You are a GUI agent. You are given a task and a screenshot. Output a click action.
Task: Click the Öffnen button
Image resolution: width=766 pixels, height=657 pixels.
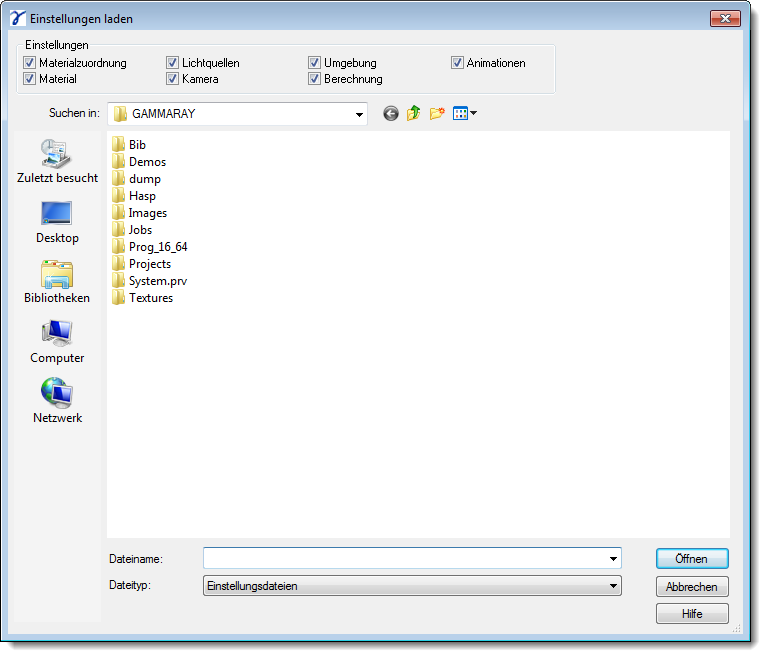point(692,559)
